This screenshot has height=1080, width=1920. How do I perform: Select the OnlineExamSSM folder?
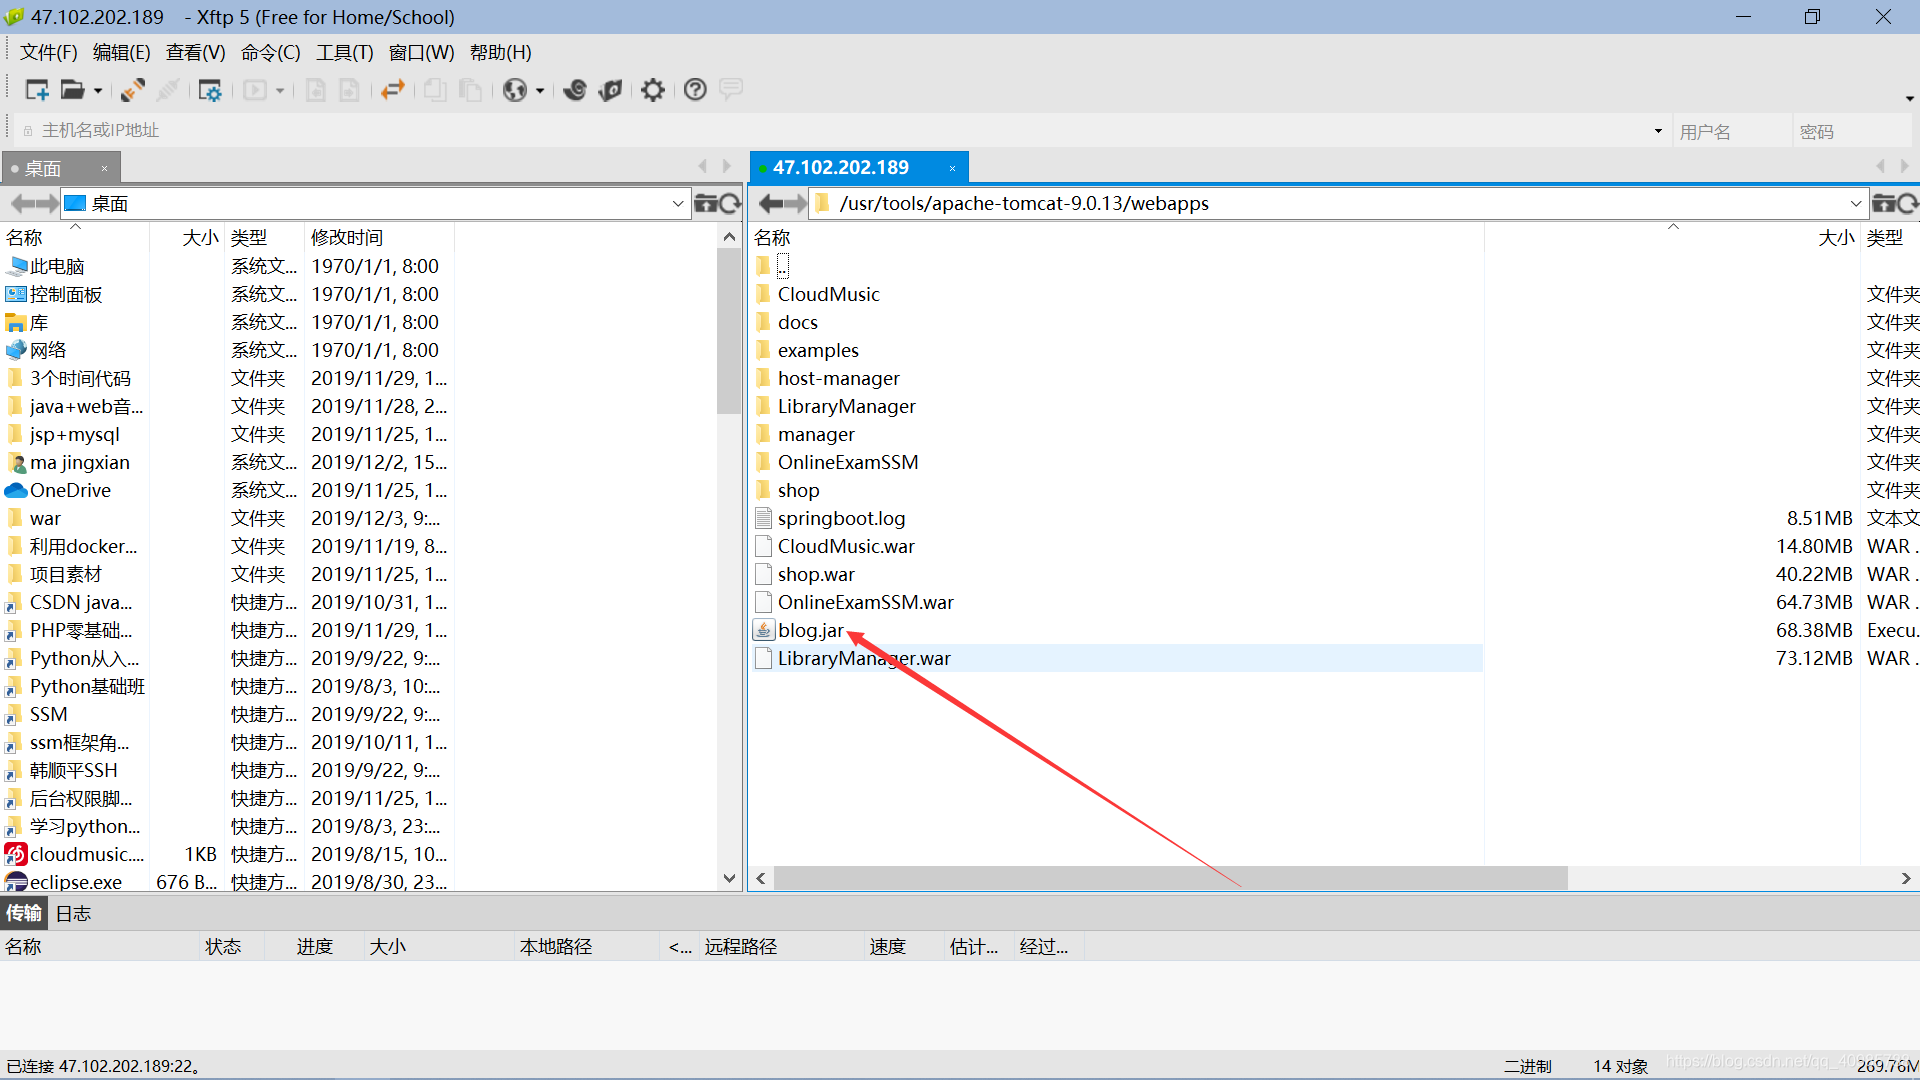pos(848,462)
